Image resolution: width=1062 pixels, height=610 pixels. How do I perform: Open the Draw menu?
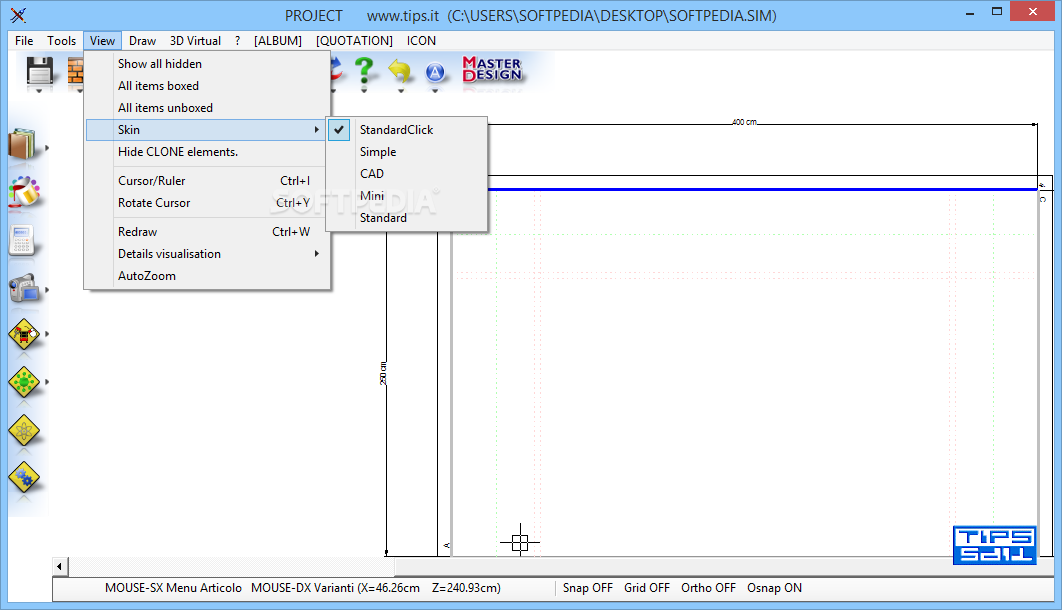142,41
